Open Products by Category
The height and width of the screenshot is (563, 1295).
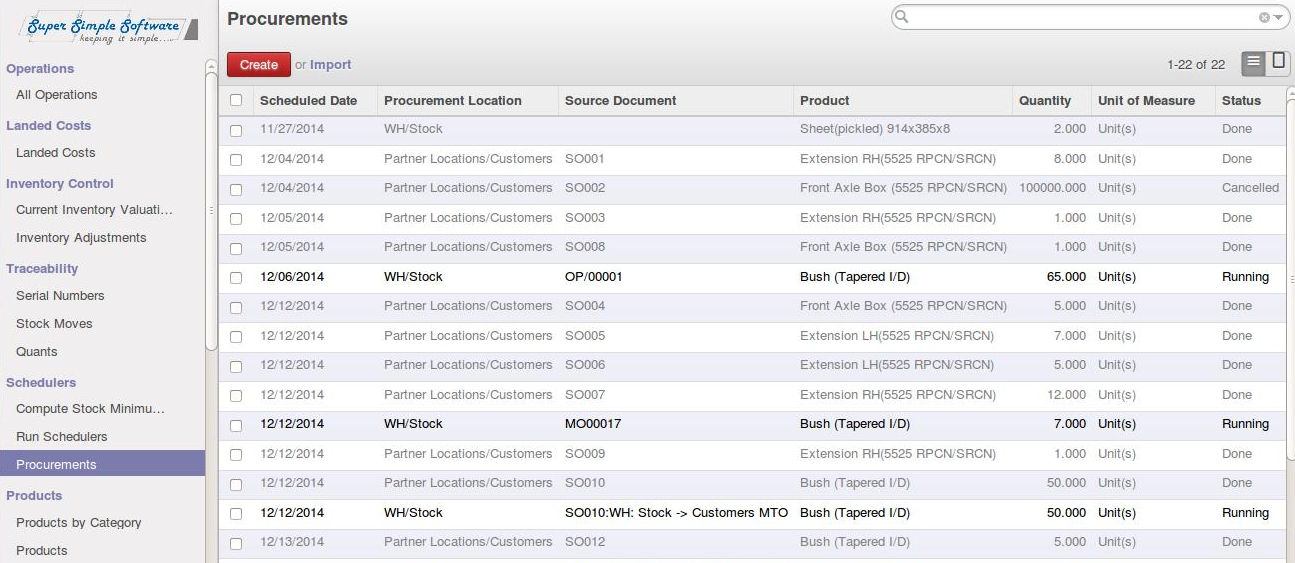[79, 523]
